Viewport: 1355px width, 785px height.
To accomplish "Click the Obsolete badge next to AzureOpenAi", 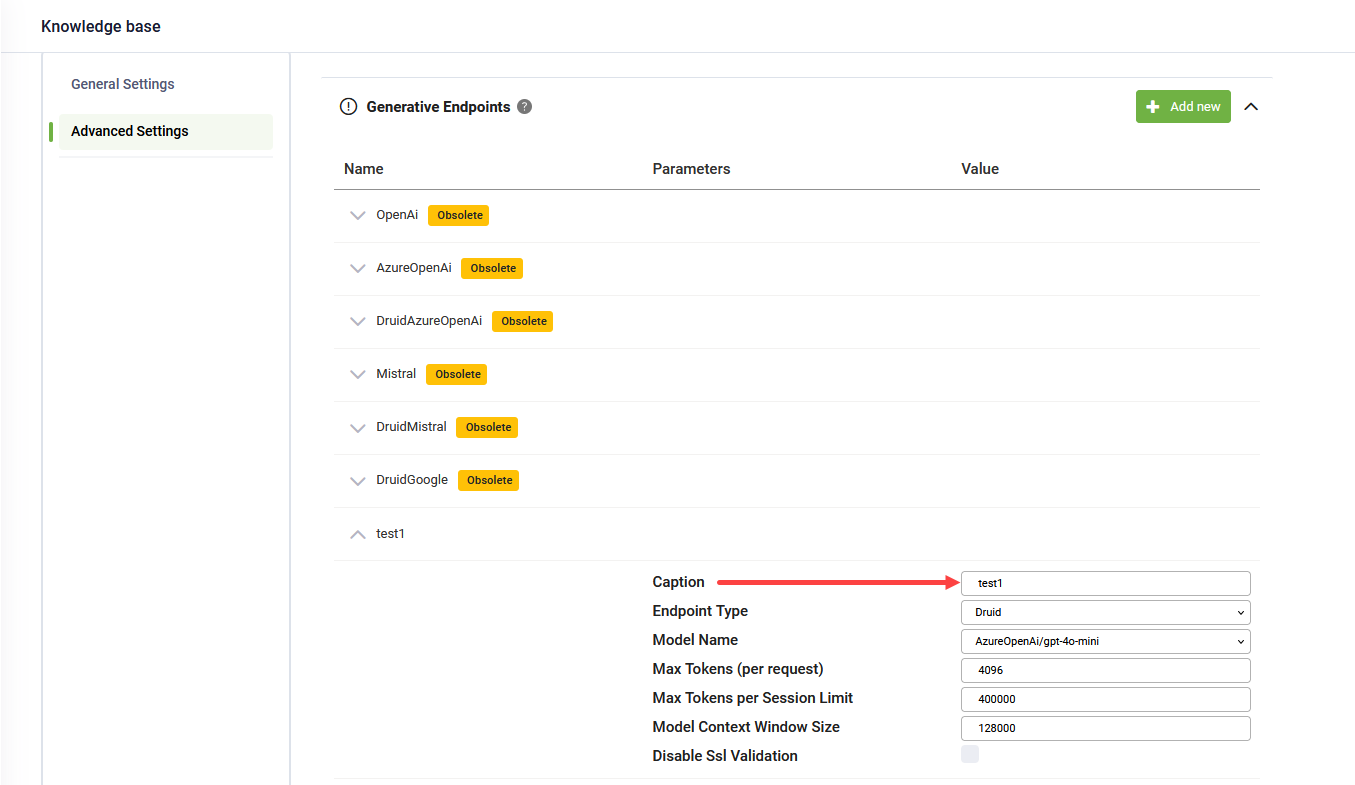I will [492, 268].
